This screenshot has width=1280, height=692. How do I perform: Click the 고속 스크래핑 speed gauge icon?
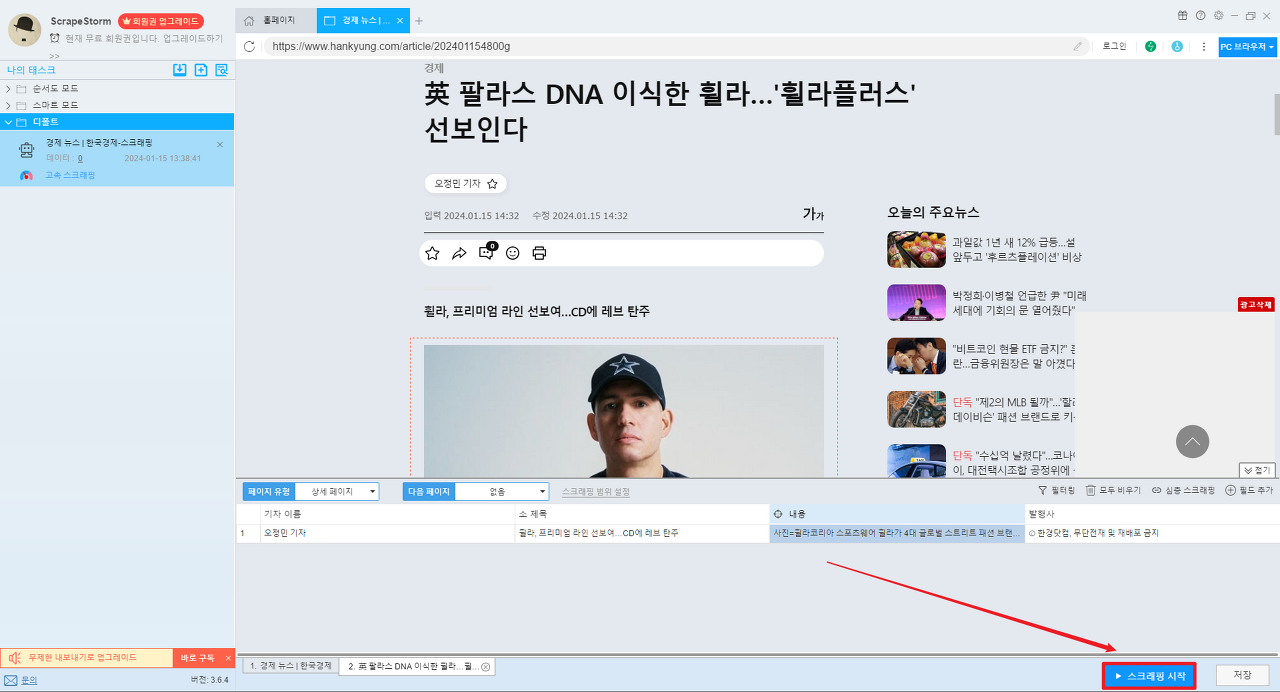pyautogui.click(x=27, y=175)
